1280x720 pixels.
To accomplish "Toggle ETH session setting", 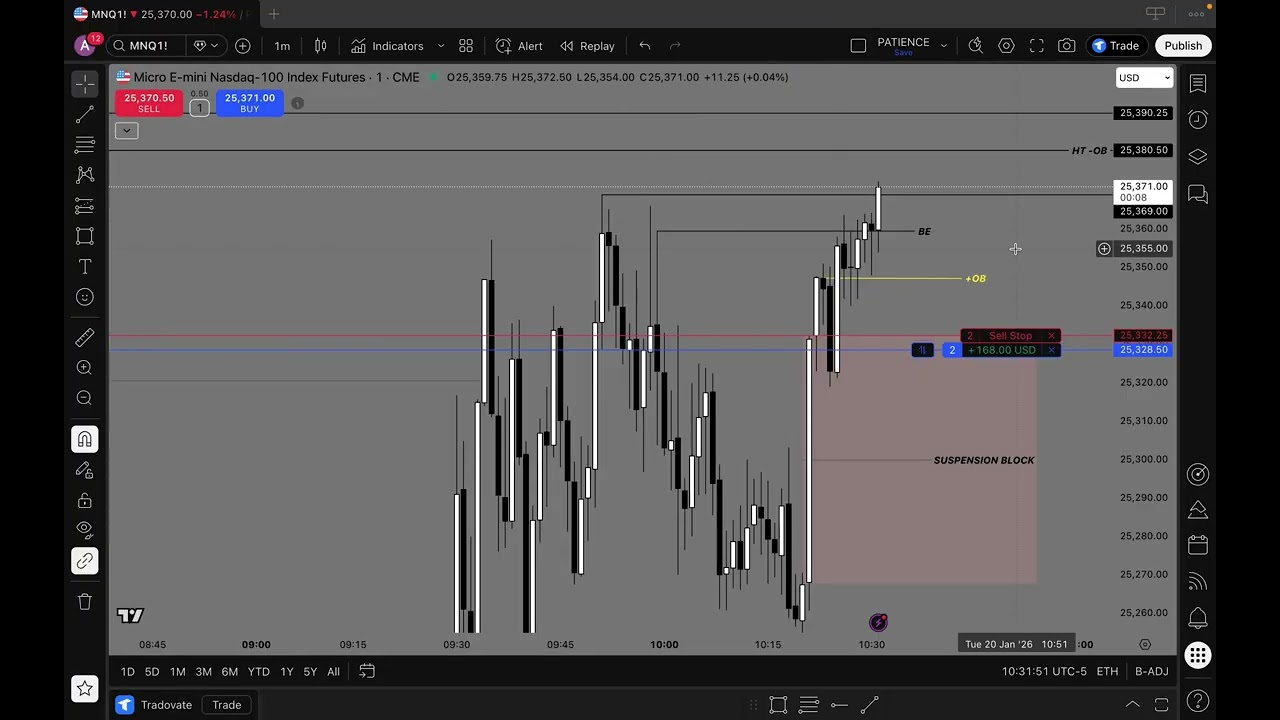I will tap(1107, 672).
